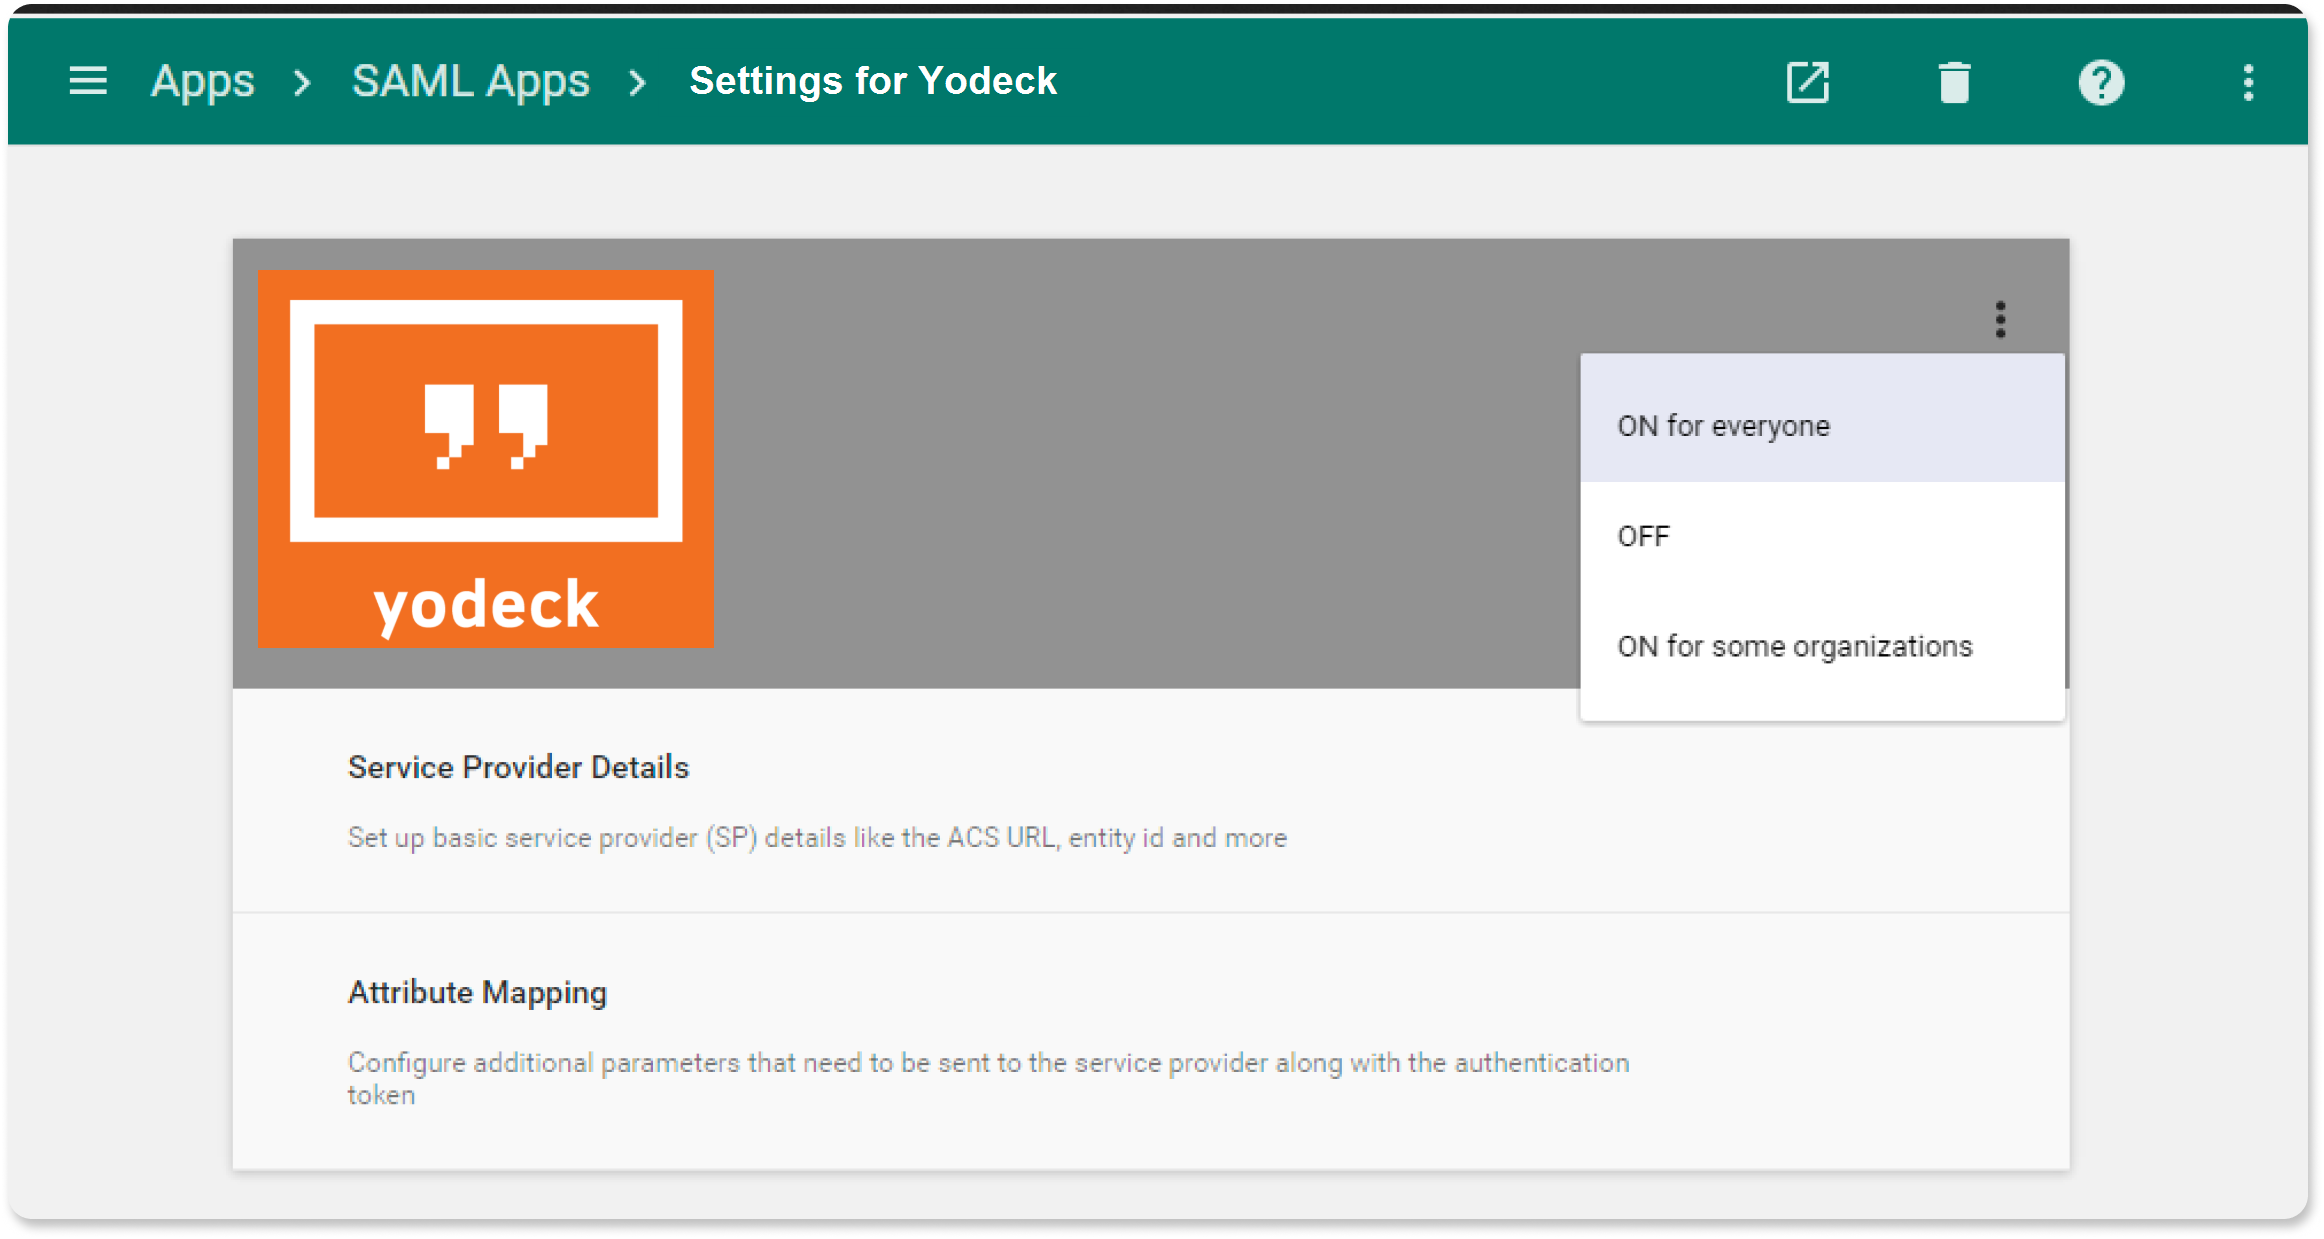This screenshot has width=2324, height=1239.
Task: Open the top bar more options menu
Action: point(2248,82)
